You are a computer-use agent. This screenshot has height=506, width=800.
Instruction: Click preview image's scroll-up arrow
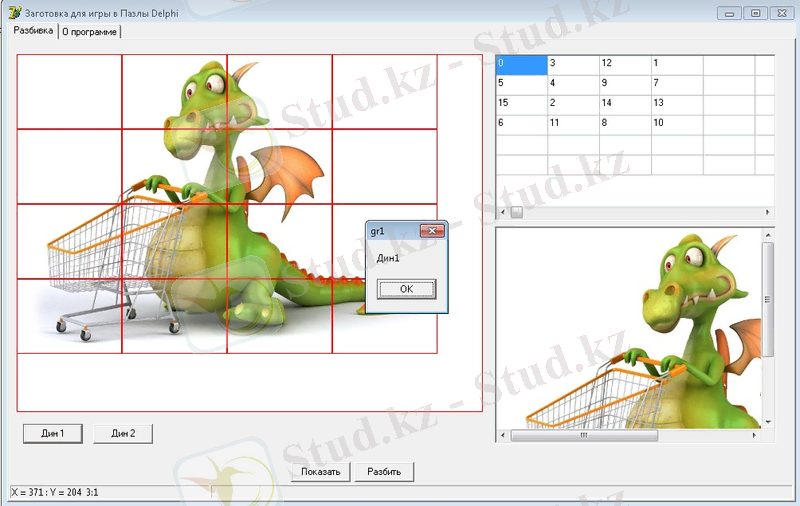point(768,235)
